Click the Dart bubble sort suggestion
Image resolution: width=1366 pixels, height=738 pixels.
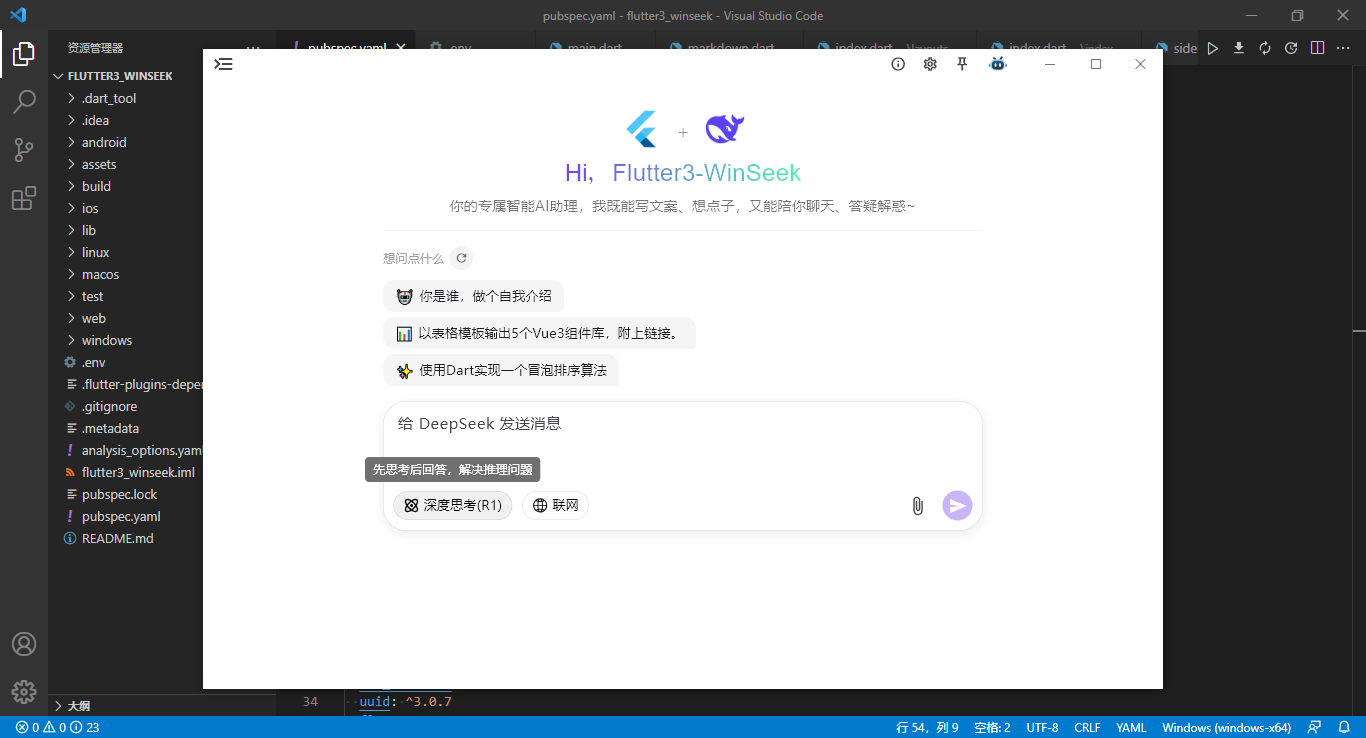coord(500,370)
